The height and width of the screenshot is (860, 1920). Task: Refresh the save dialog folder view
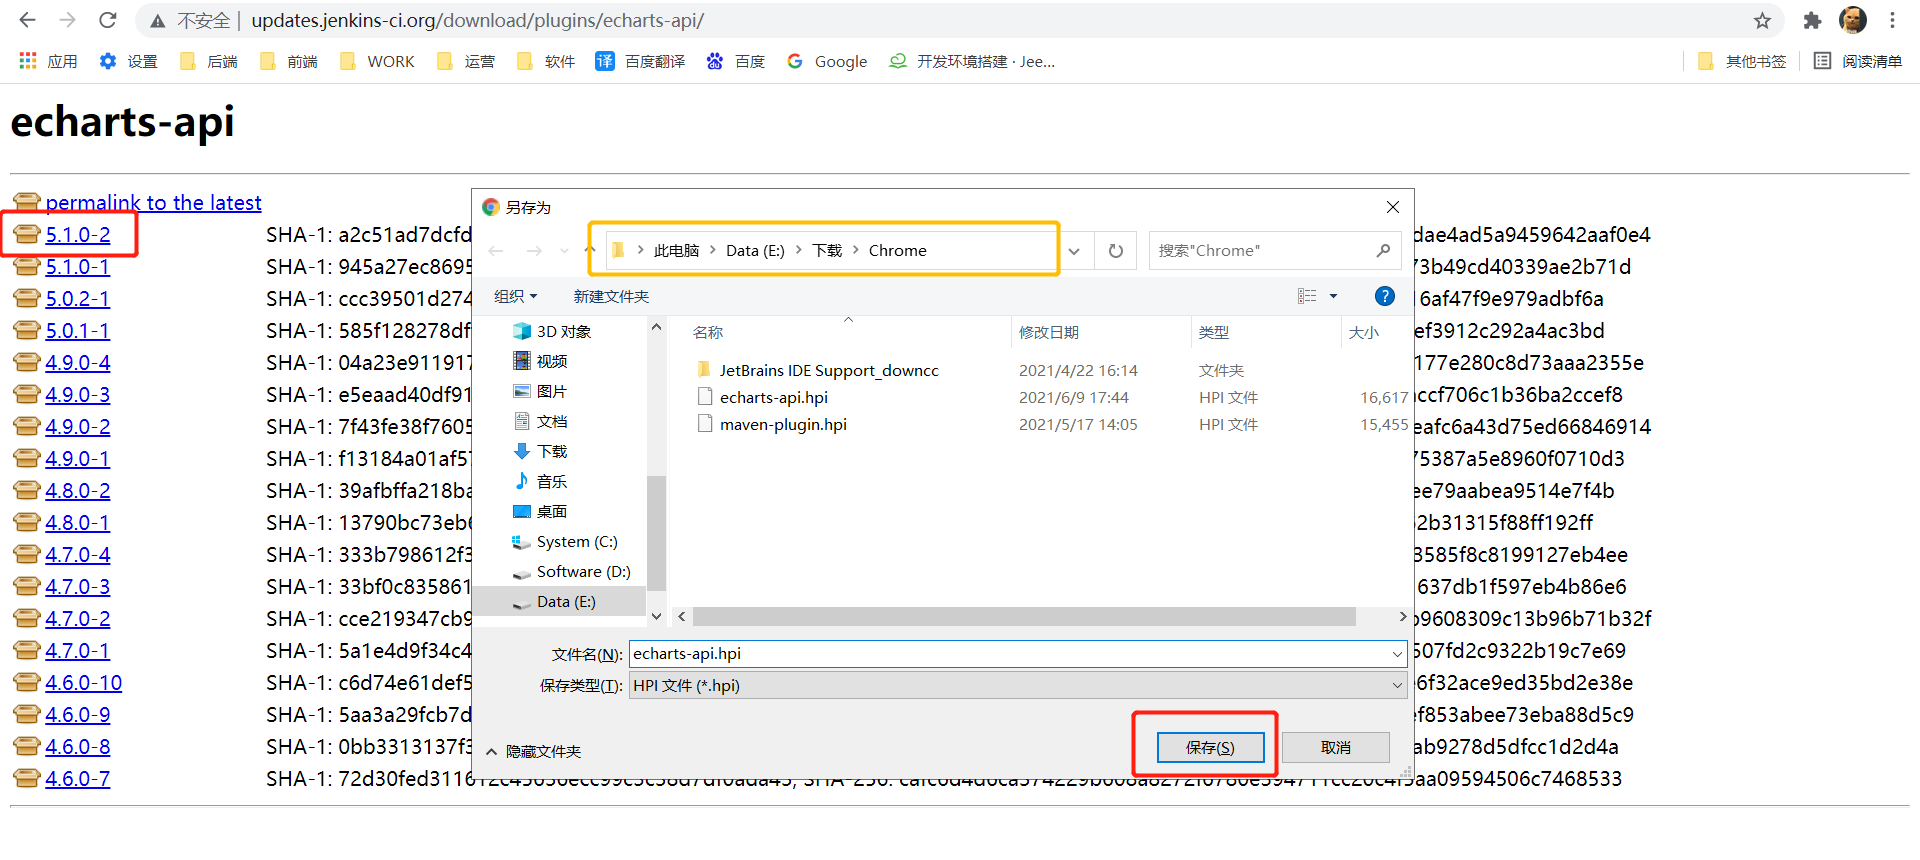[1116, 250]
